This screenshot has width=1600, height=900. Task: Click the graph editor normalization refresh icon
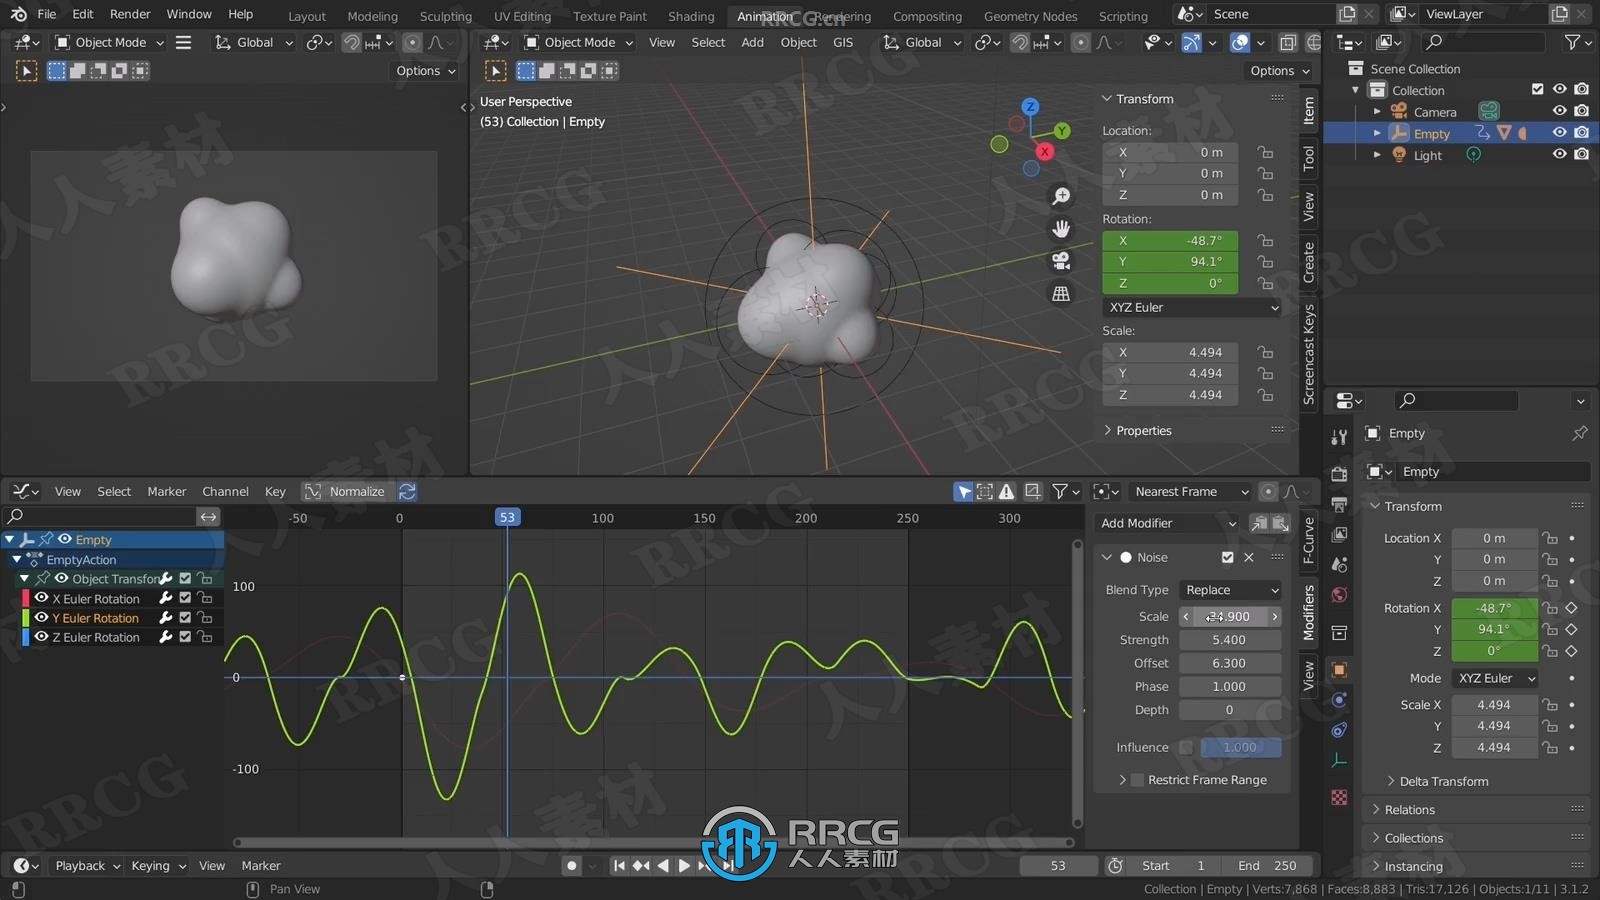point(407,491)
